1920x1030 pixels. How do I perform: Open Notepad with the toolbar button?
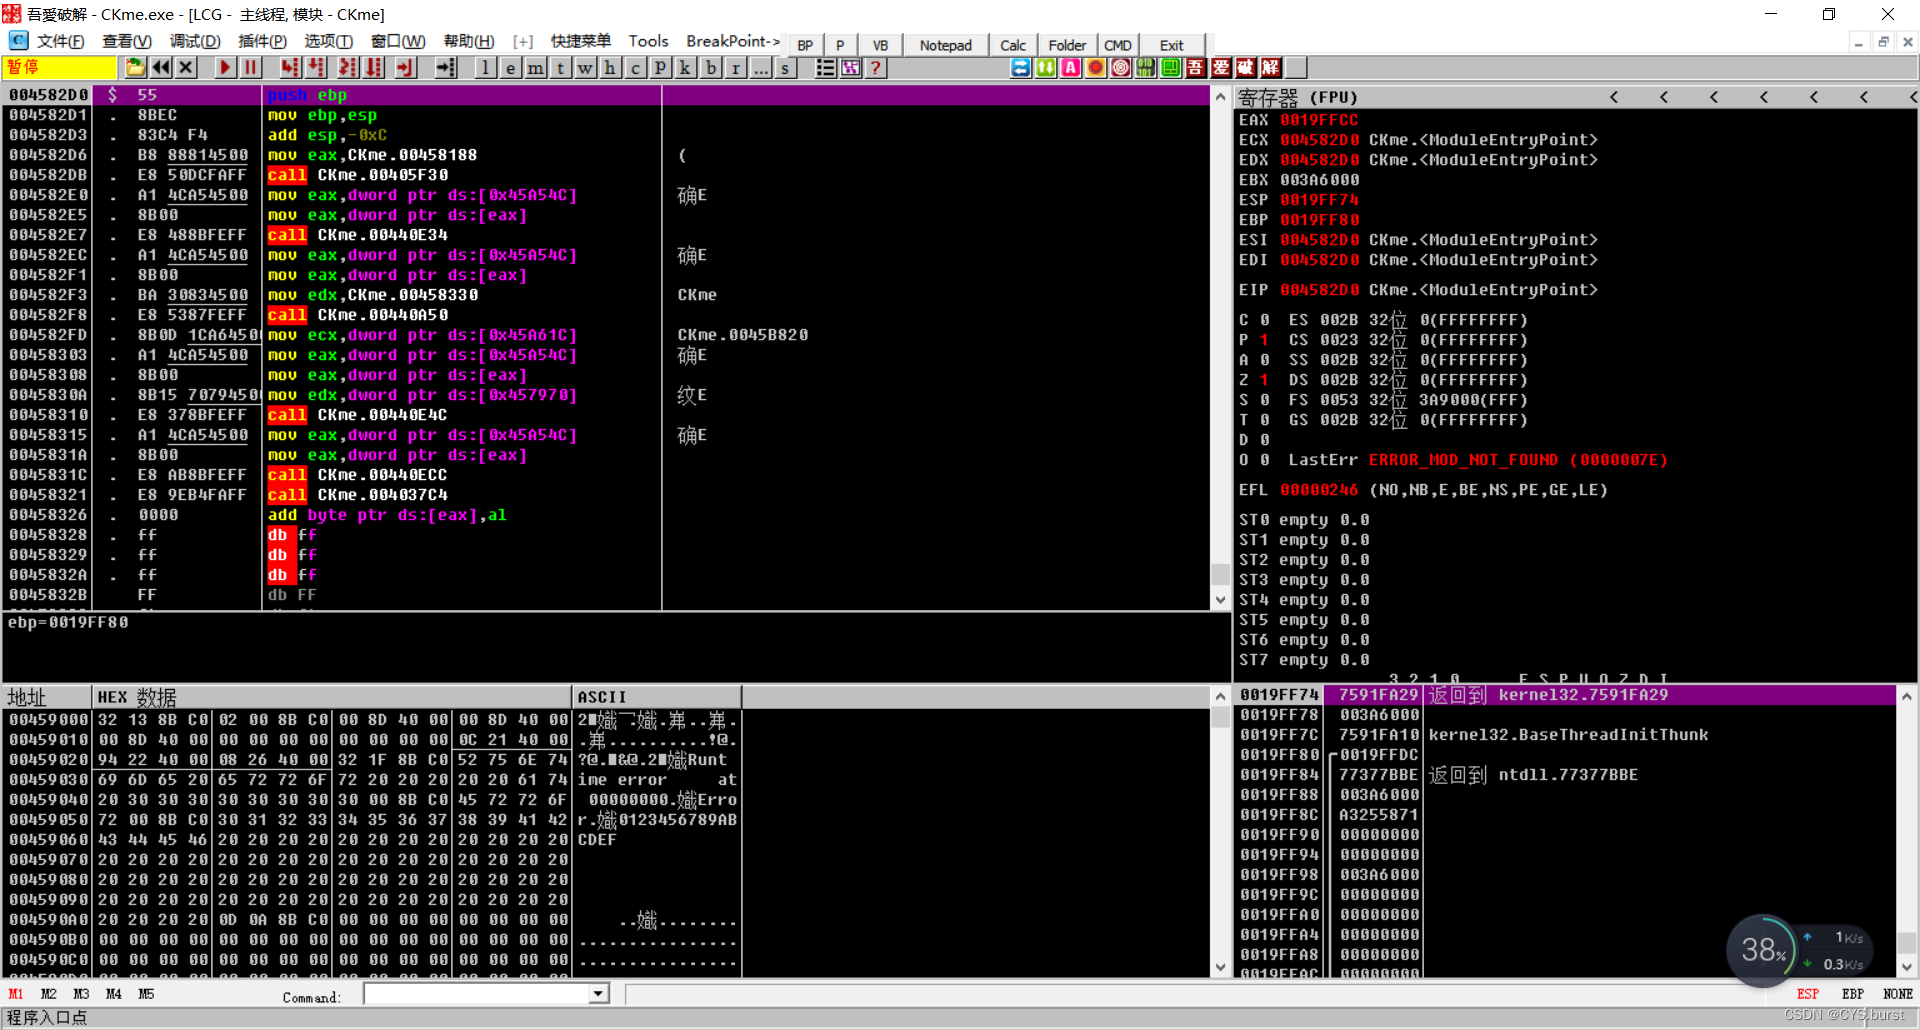point(944,45)
